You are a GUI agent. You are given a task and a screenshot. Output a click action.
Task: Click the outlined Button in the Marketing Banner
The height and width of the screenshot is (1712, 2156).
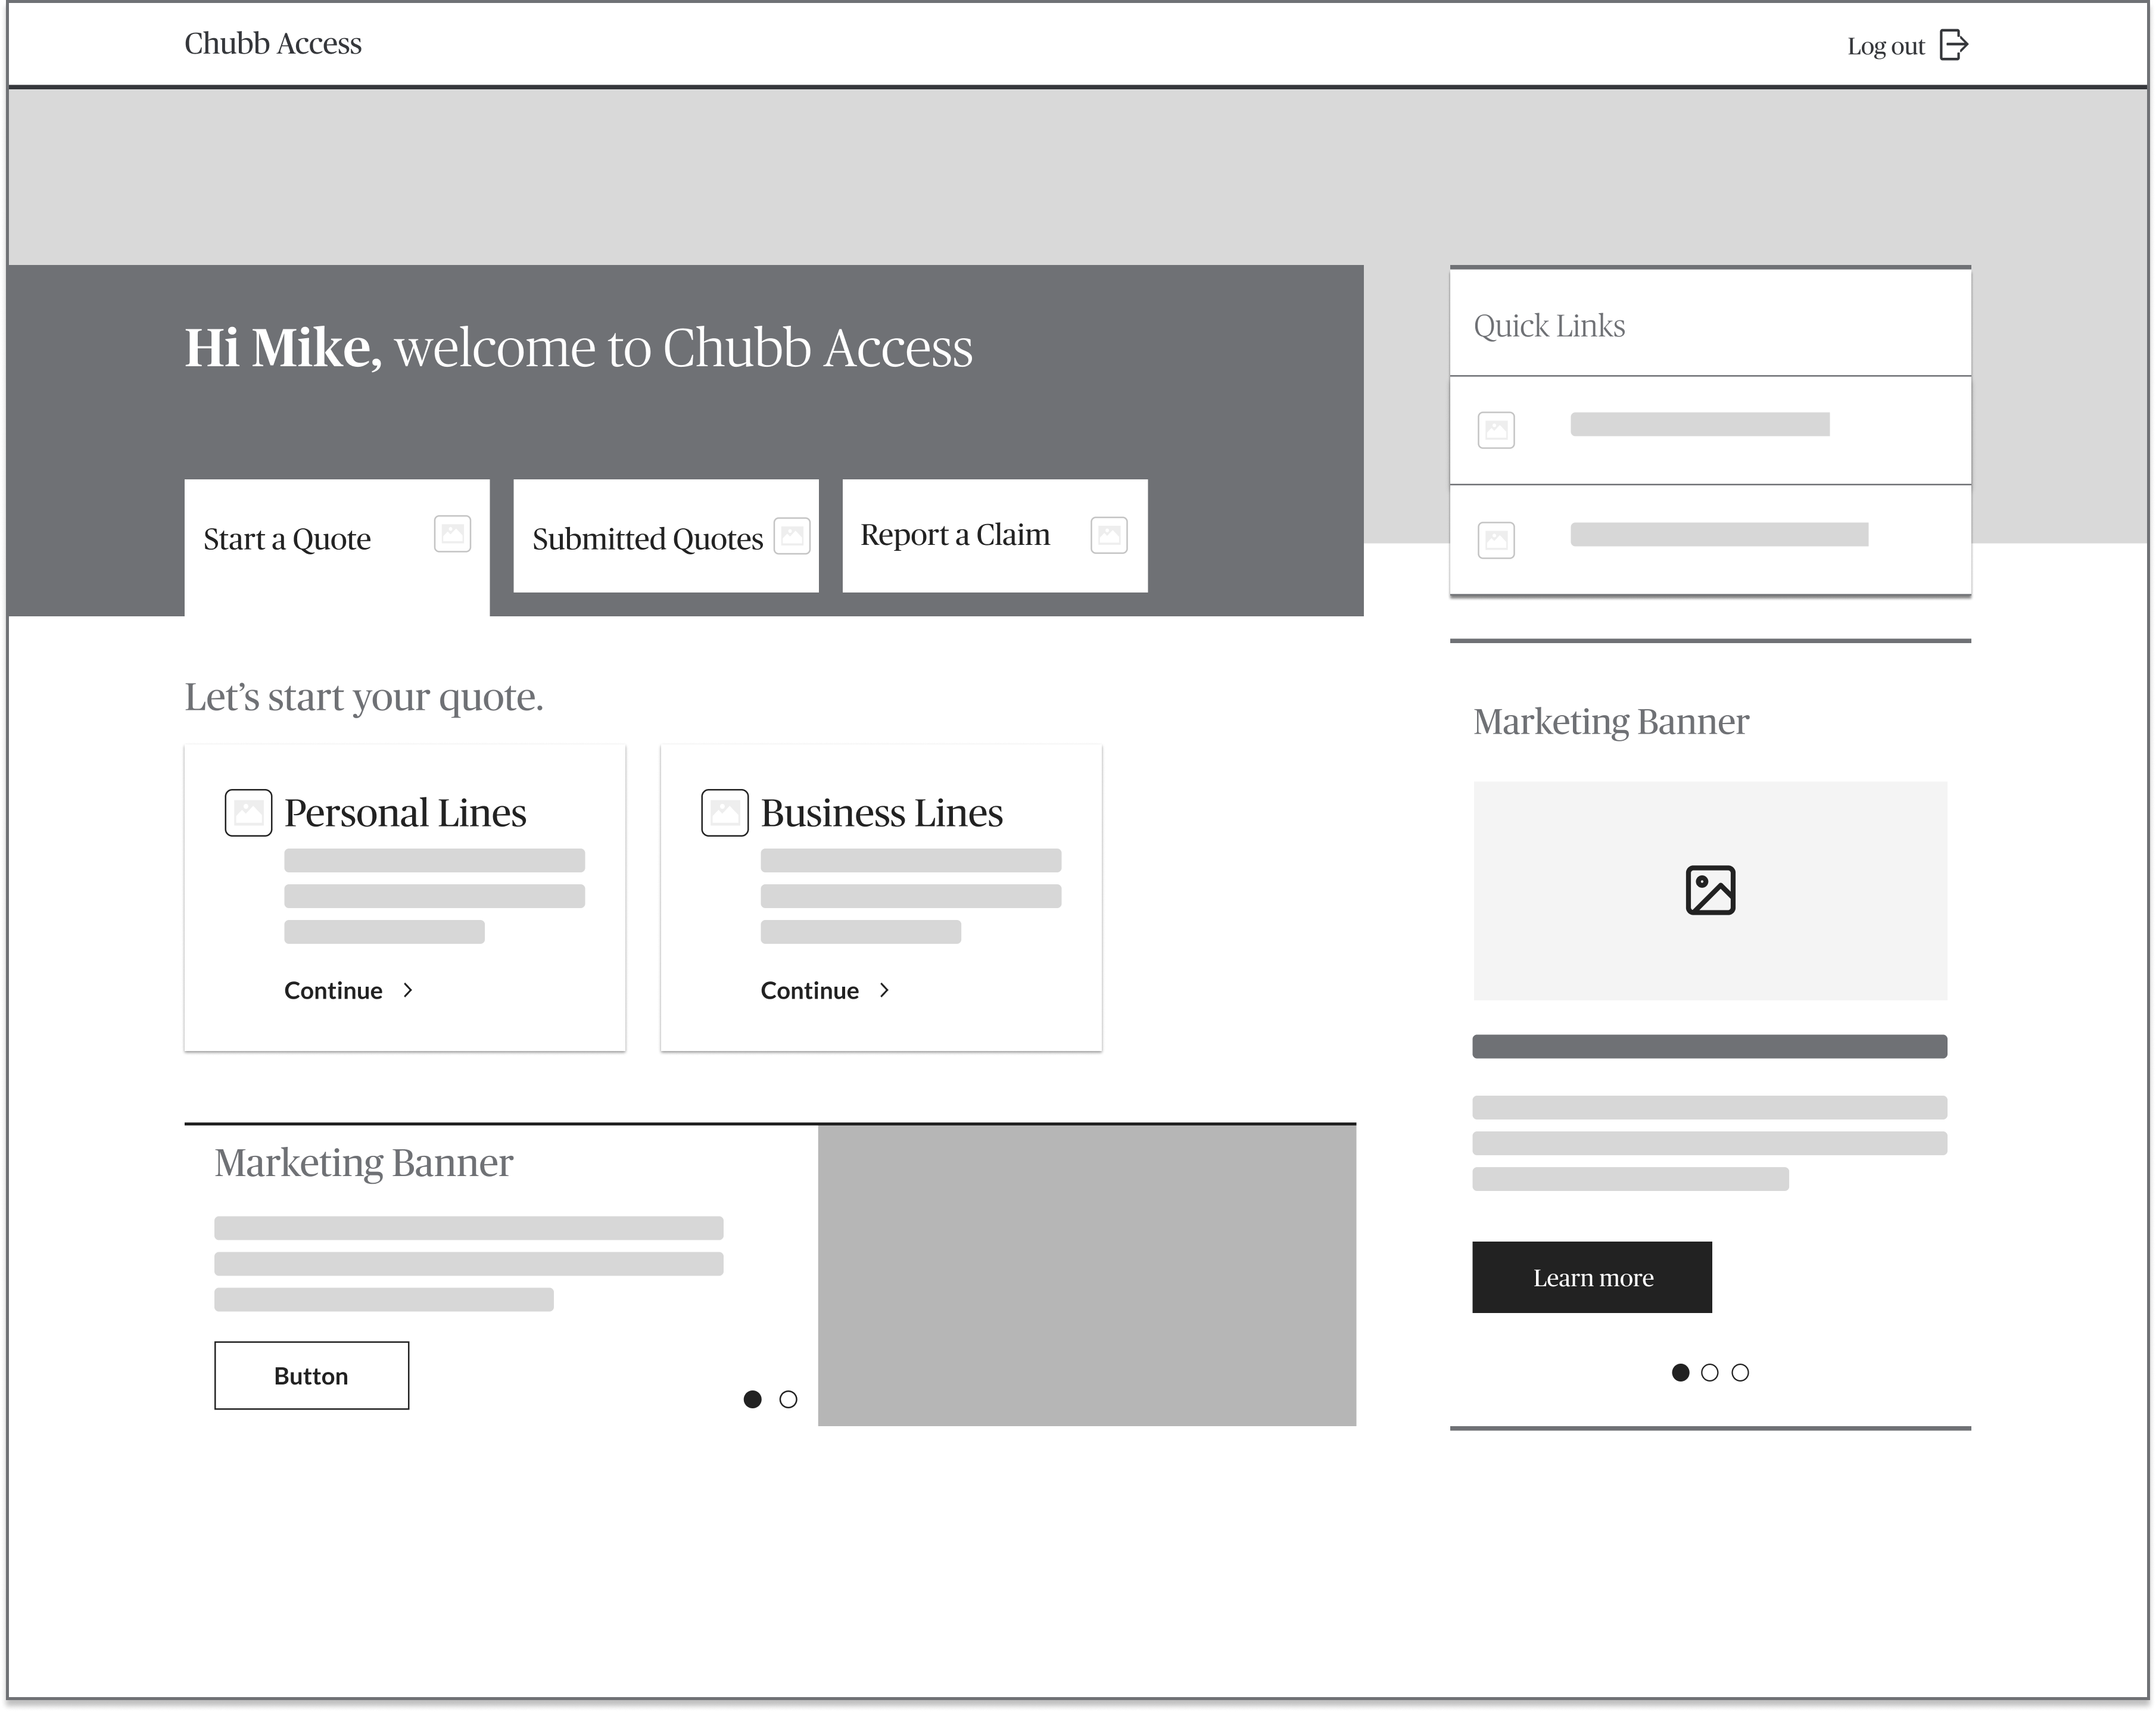(x=311, y=1375)
